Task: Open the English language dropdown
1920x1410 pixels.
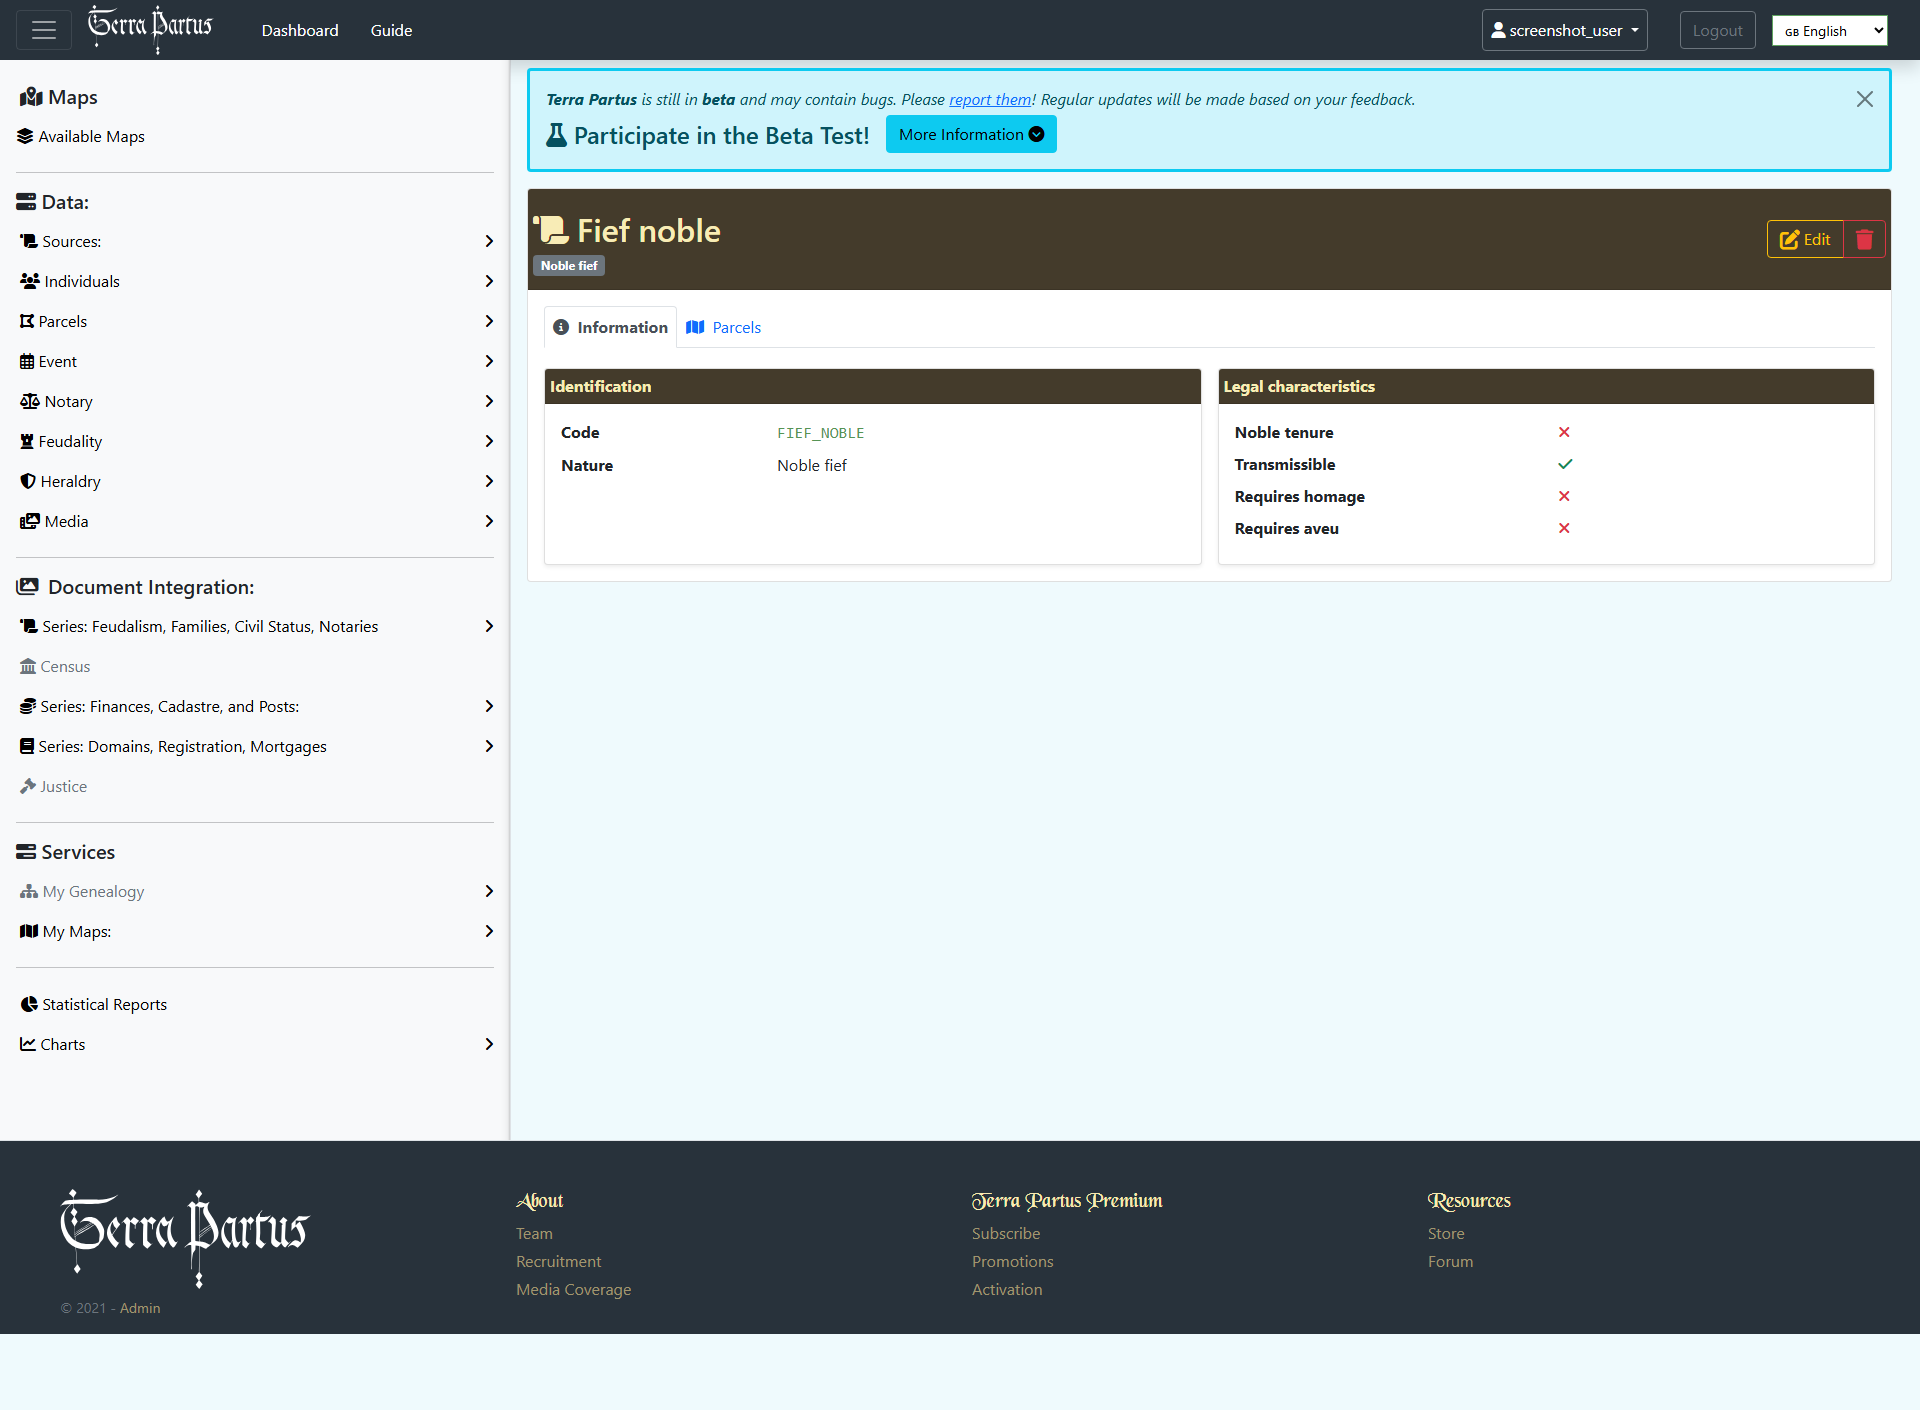Action: tap(1829, 31)
